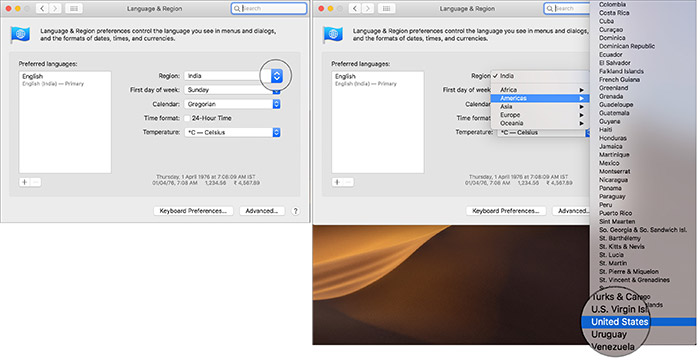Choose El Salvador in country list
This screenshot has width=700, height=361.
(615, 63)
